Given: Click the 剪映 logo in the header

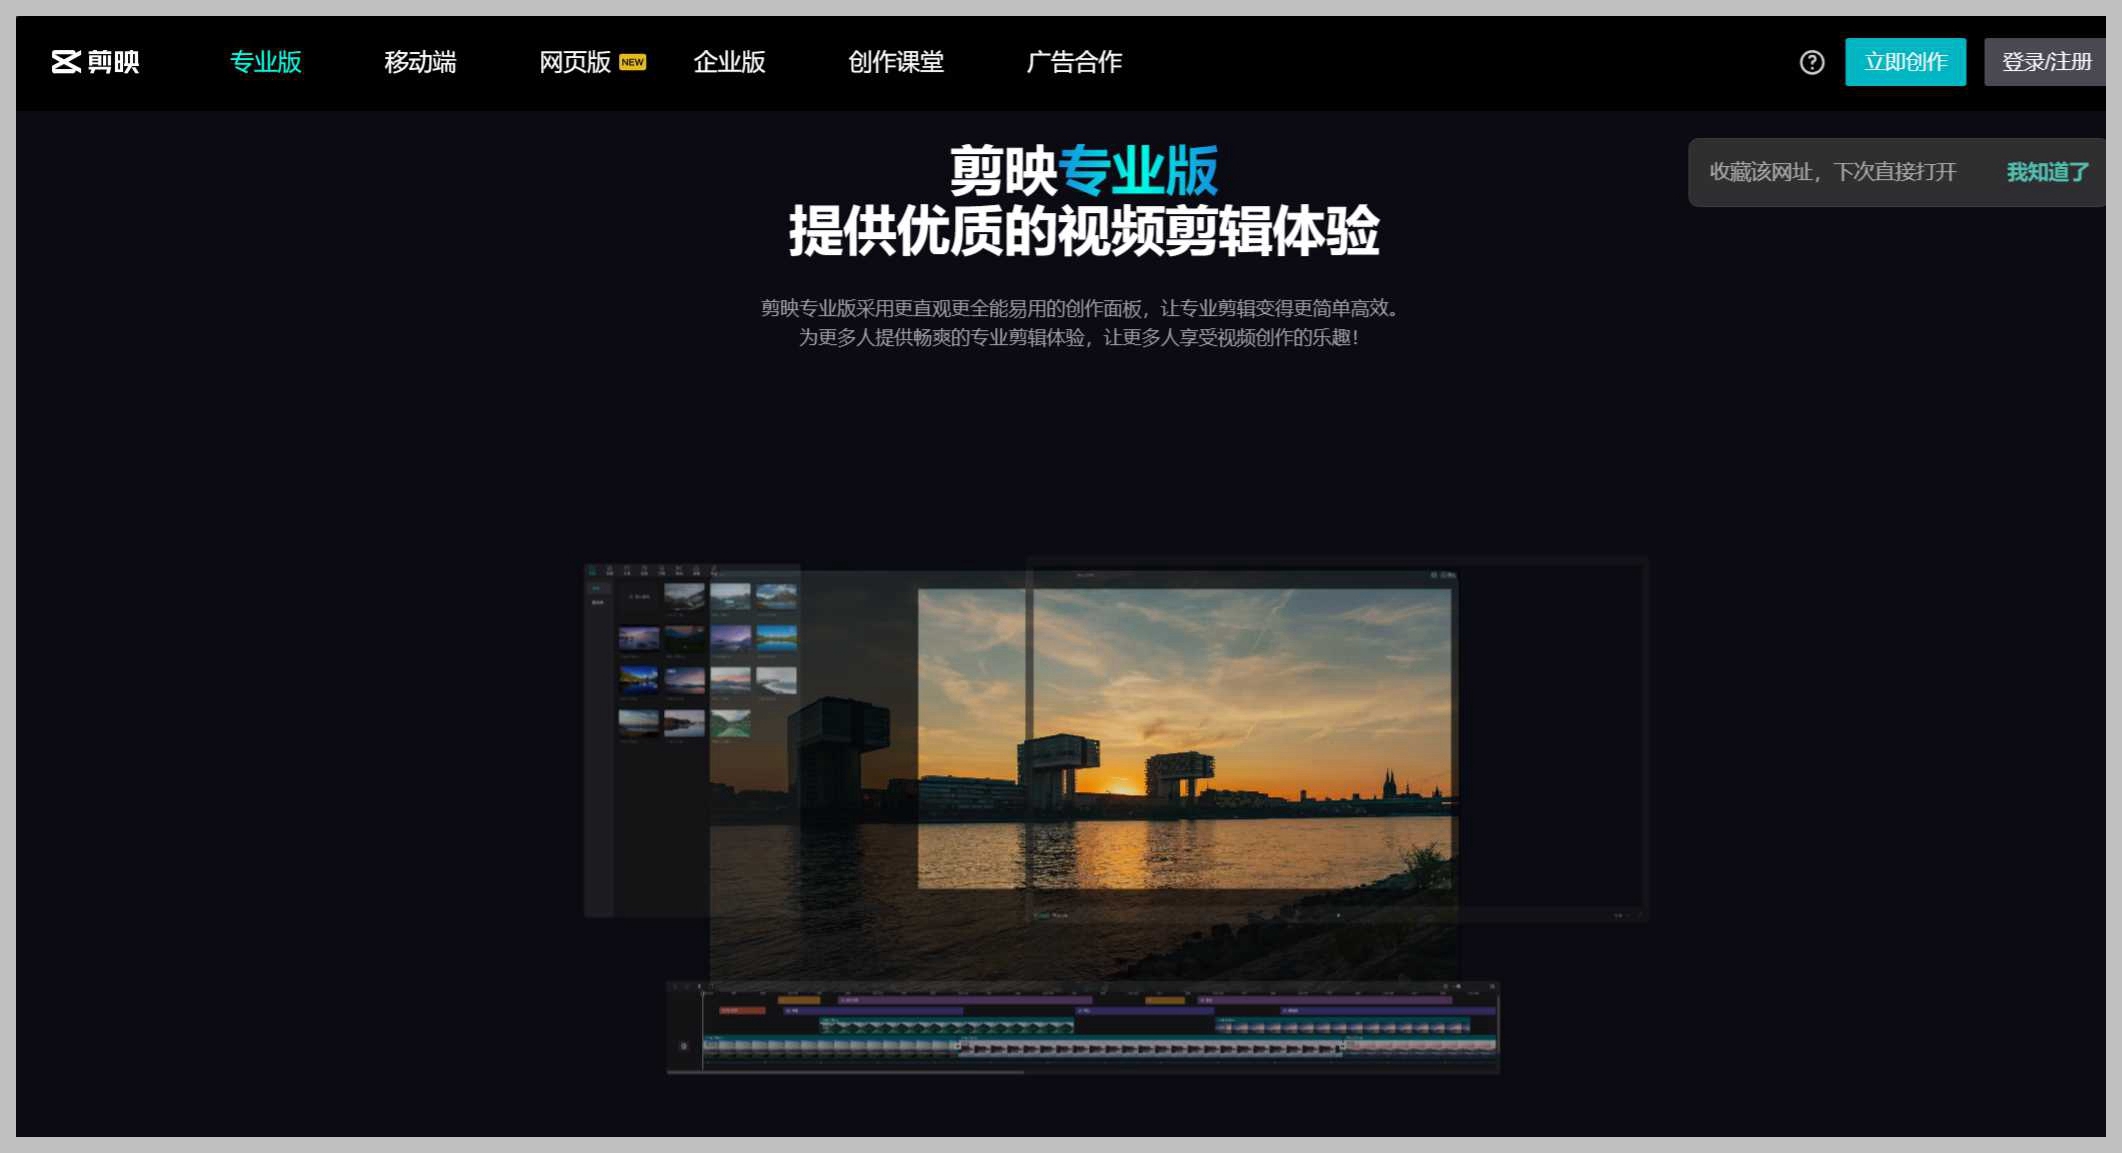Looking at the screenshot, I should coord(95,62).
